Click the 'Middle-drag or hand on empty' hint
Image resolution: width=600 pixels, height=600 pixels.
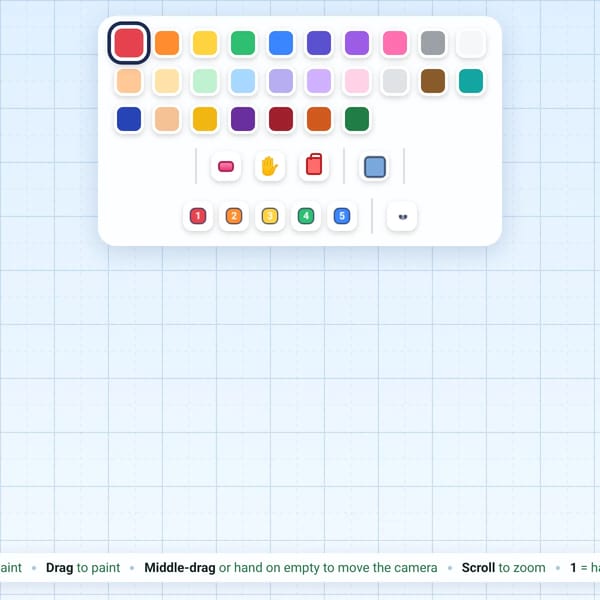point(291,567)
